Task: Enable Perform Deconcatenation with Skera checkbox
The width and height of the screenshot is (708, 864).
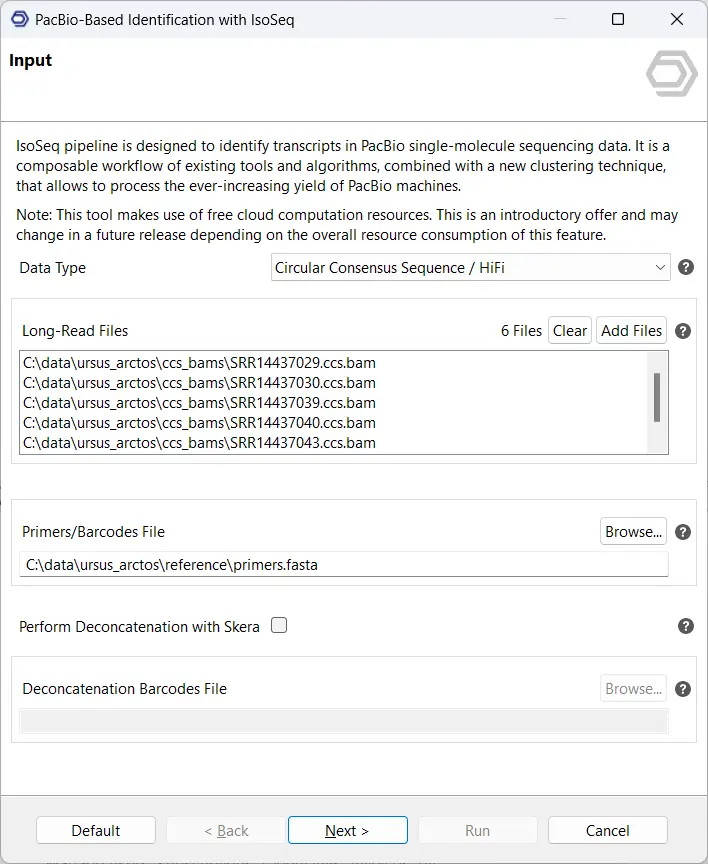Action: pos(279,625)
